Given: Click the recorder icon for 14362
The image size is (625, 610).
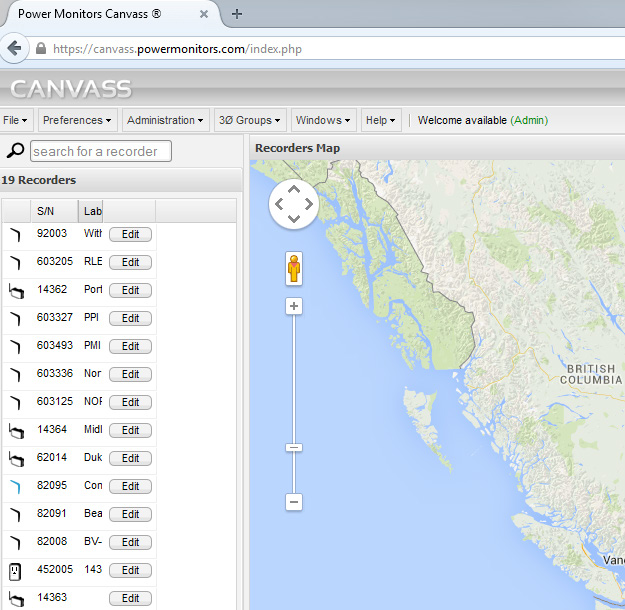Looking at the screenshot, I should tap(16, 291).
